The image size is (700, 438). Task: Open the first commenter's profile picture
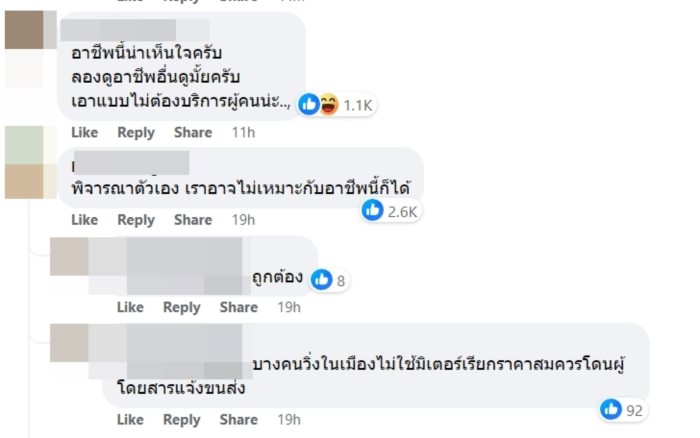tap(24, 31)
